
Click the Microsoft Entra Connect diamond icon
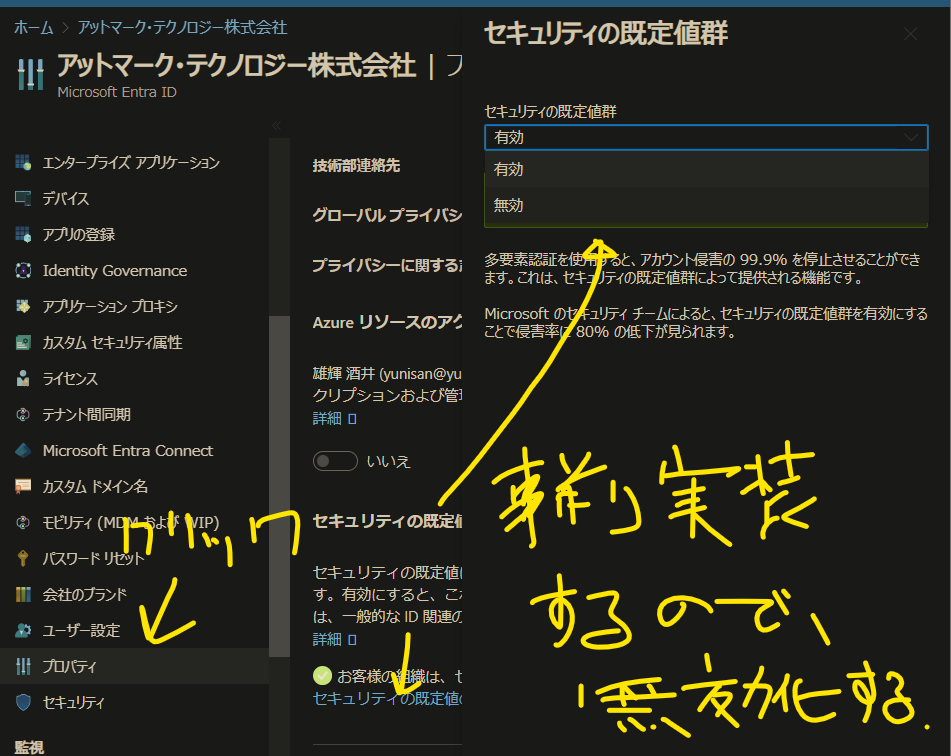click(x=23, y=450)
